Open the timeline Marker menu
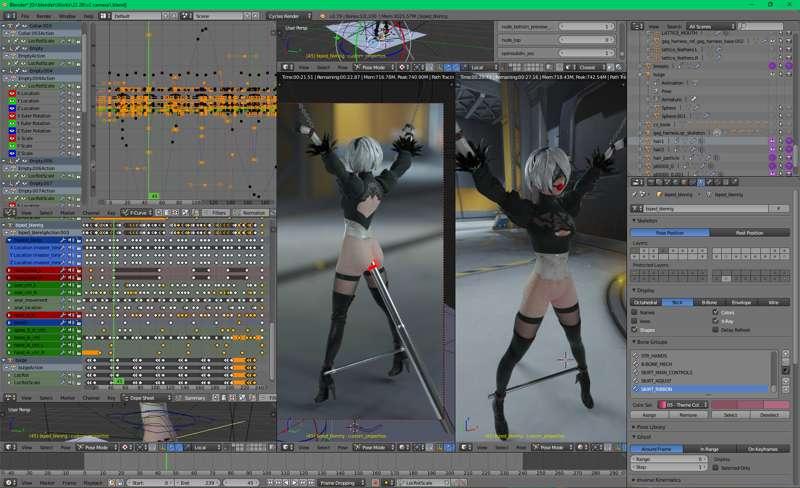800x488 pixels. coord(47,482)
